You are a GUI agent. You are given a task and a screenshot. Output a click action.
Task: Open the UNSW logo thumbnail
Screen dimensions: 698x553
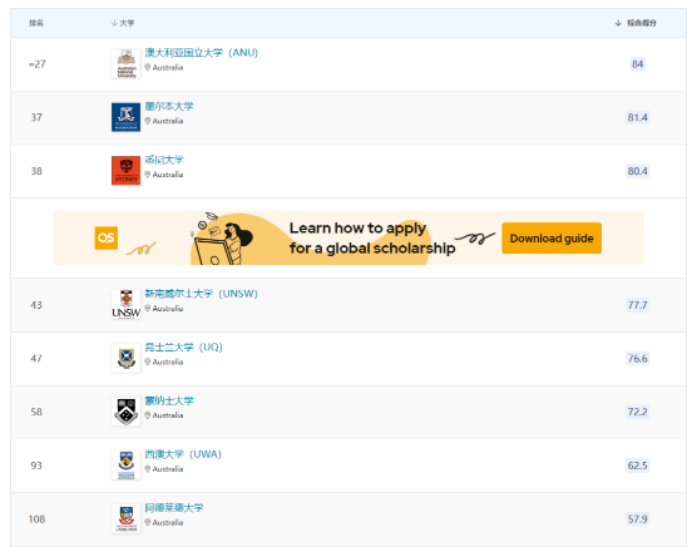126,305
